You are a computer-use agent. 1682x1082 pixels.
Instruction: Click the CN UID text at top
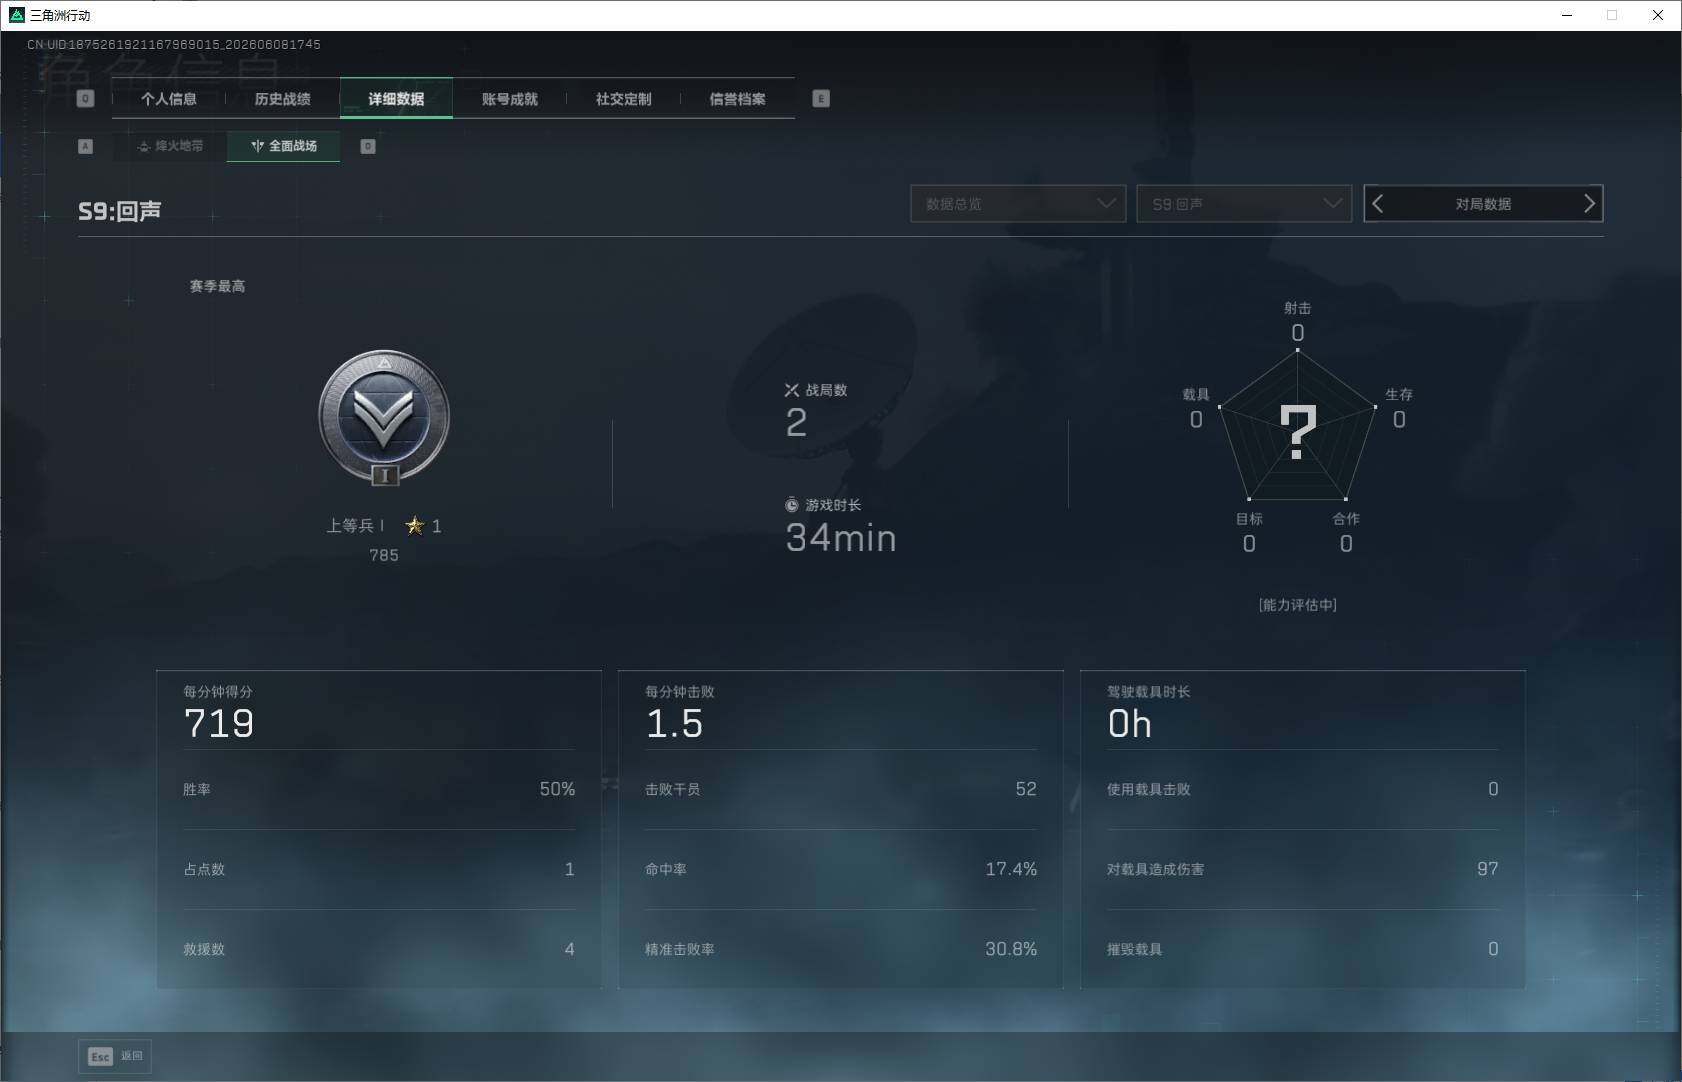click(174, 44)
